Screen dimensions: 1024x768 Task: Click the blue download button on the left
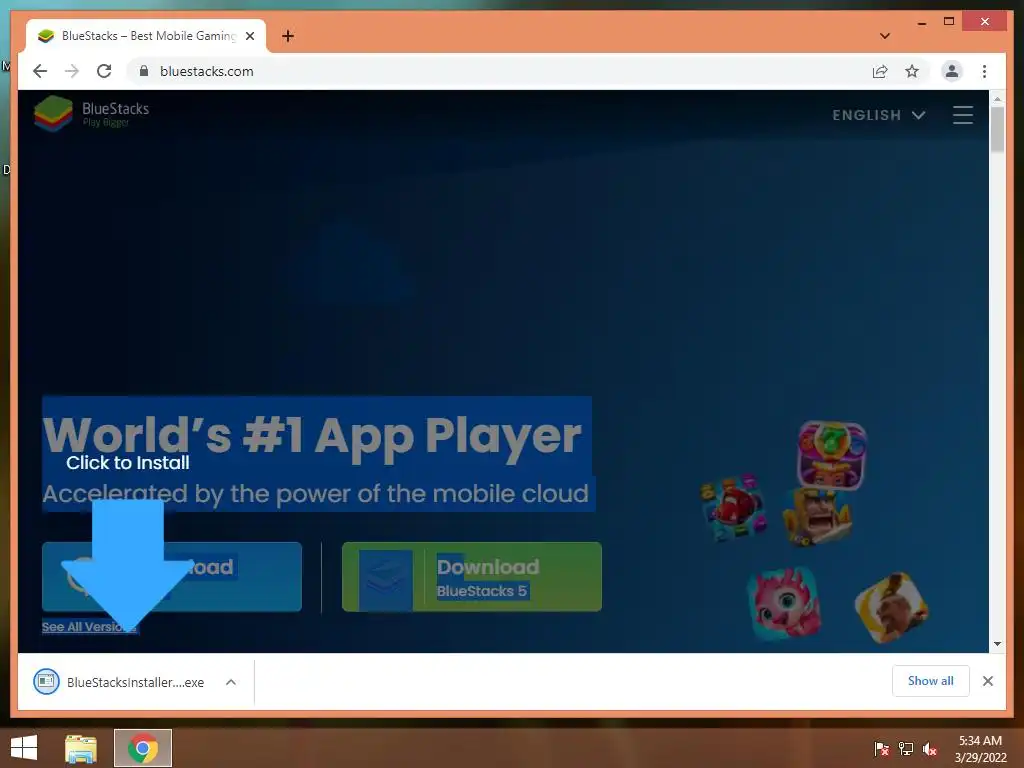[x=172, y=577]
